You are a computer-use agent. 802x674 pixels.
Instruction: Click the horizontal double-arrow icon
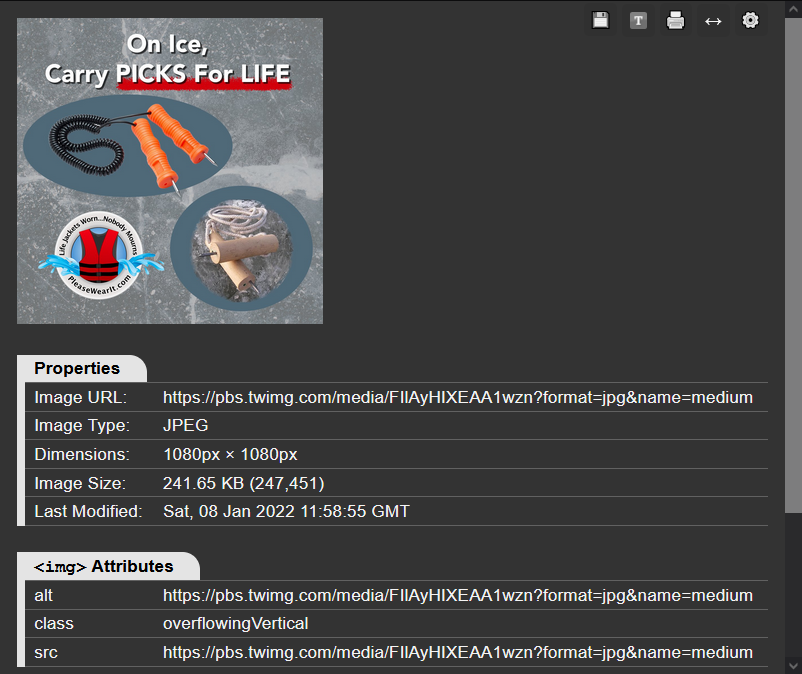point(713,21)
